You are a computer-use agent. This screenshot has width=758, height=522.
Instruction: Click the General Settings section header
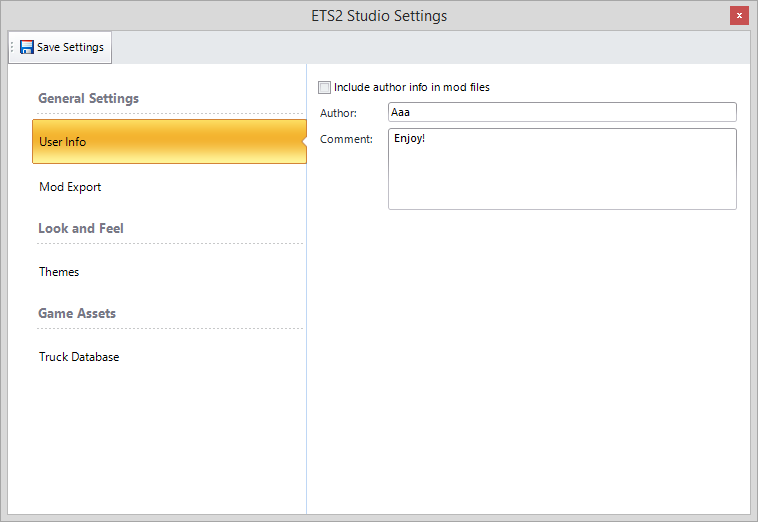[88, 99]
